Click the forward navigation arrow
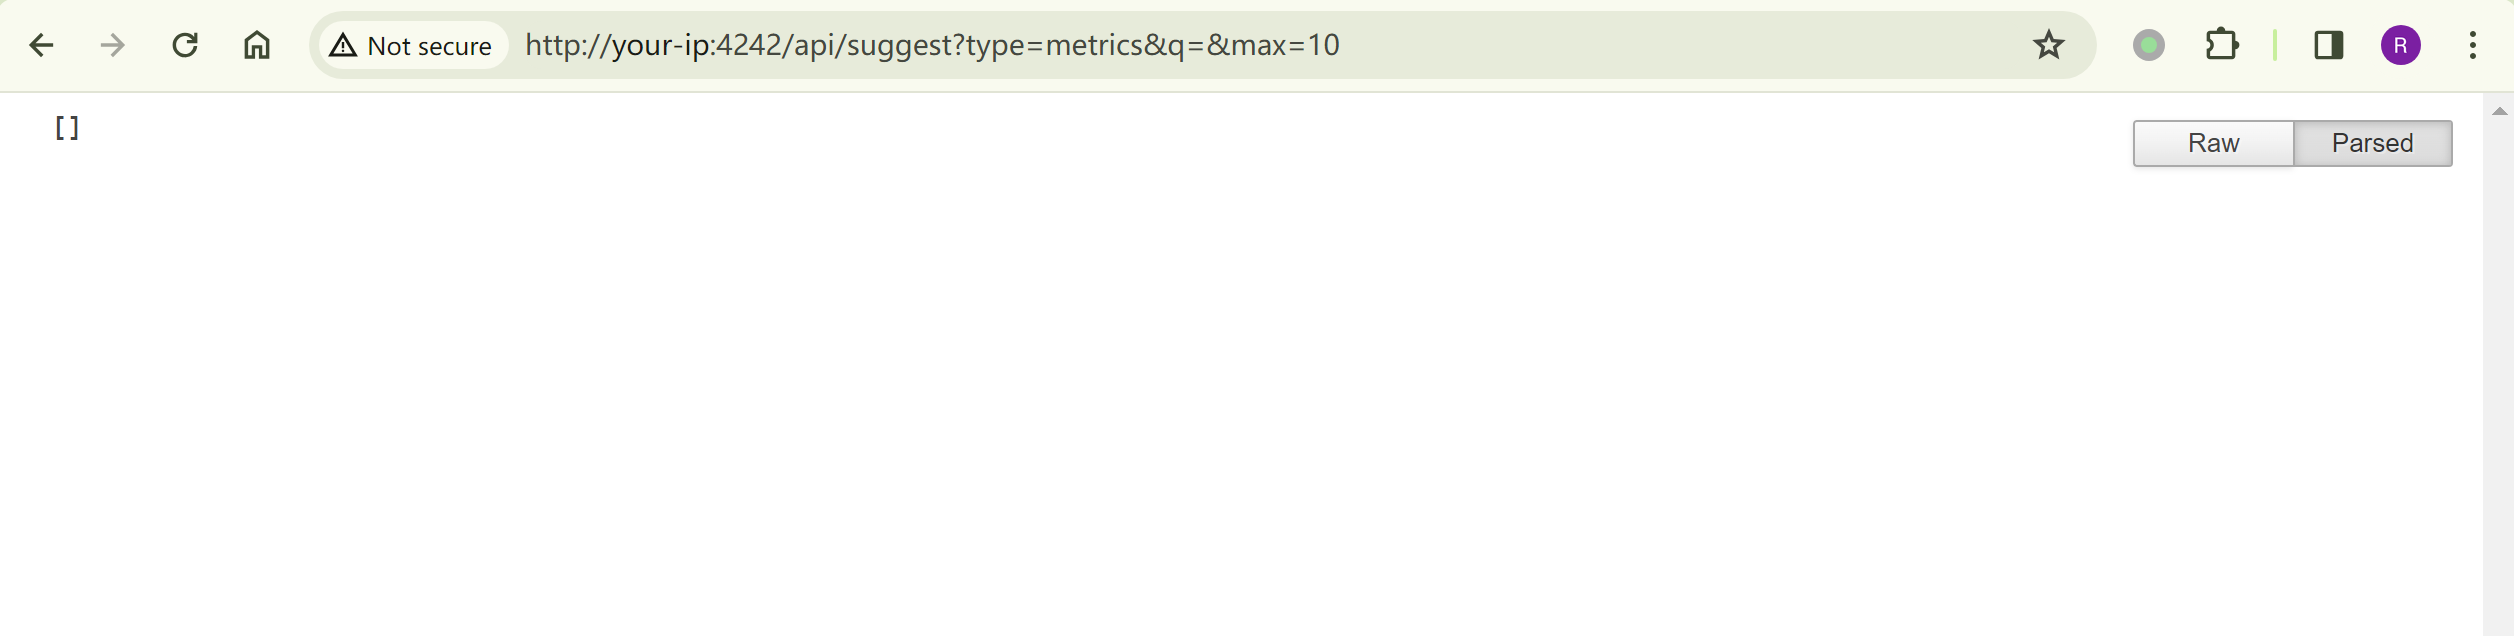 (x=113, y=45)
